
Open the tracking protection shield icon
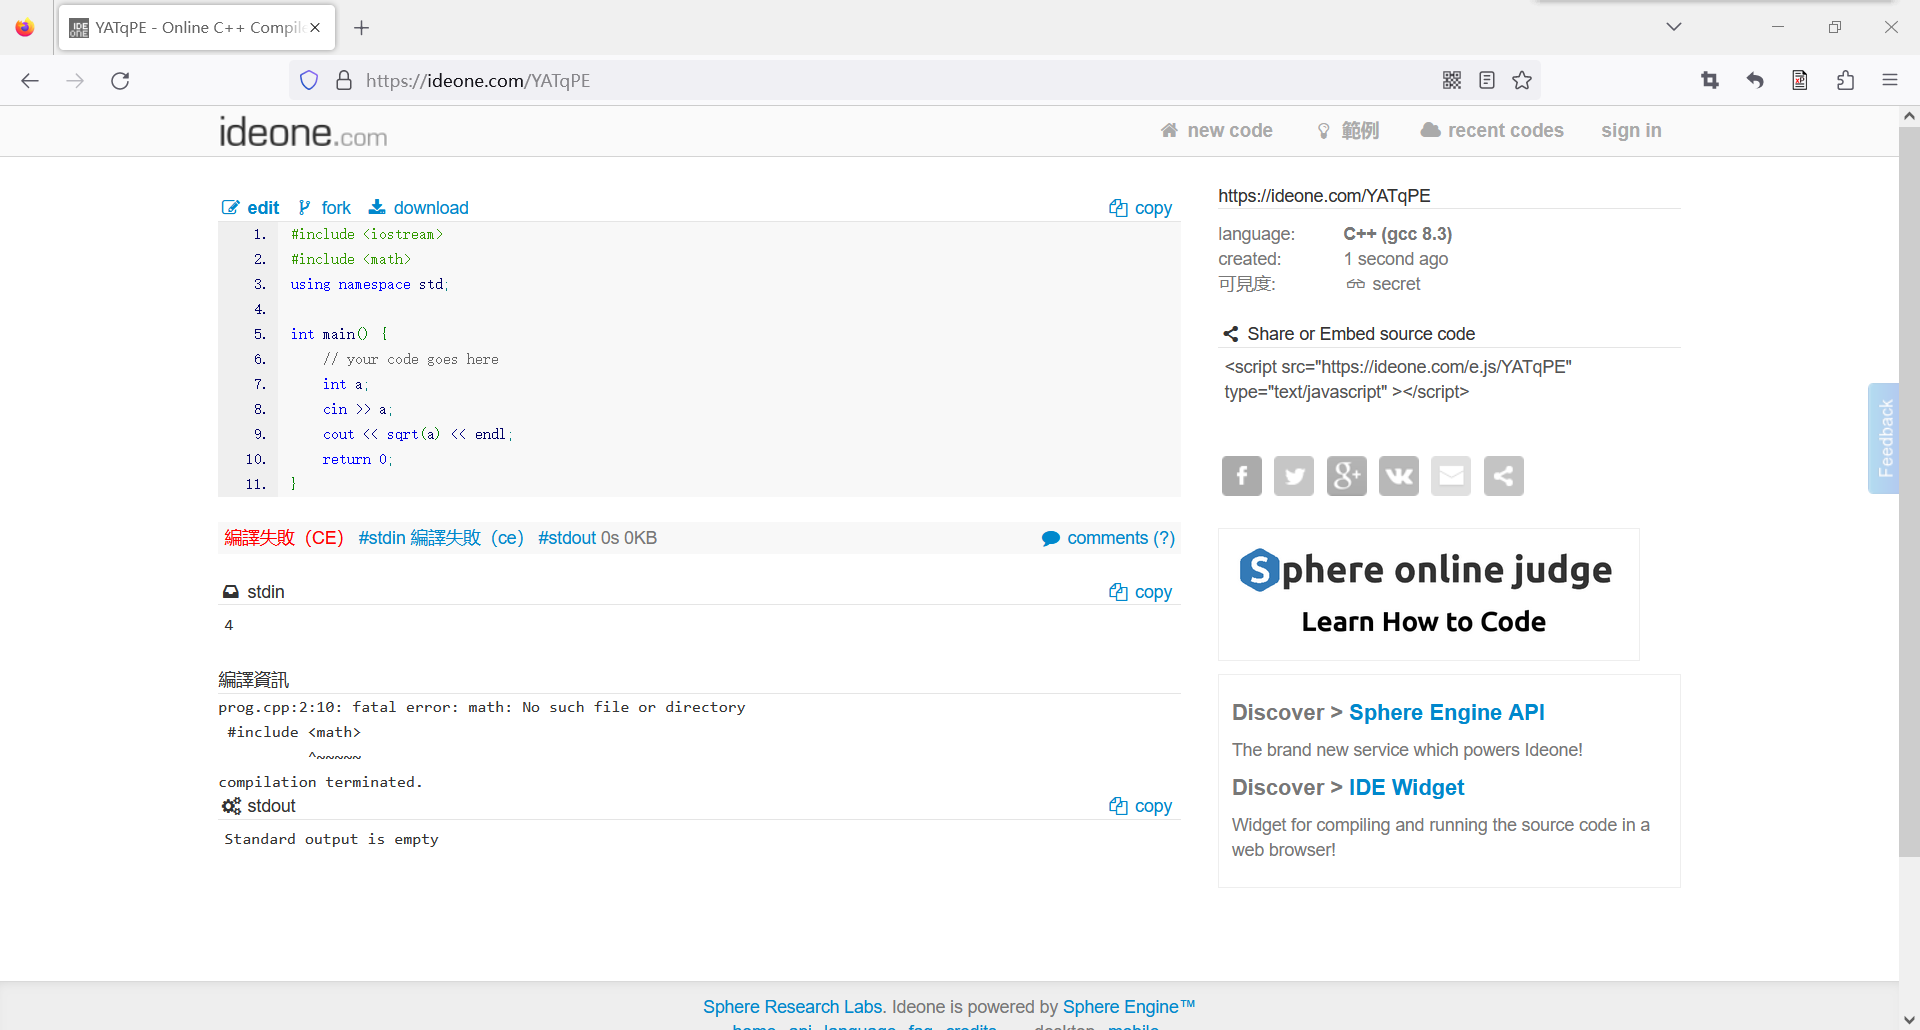tap(309, 81)
